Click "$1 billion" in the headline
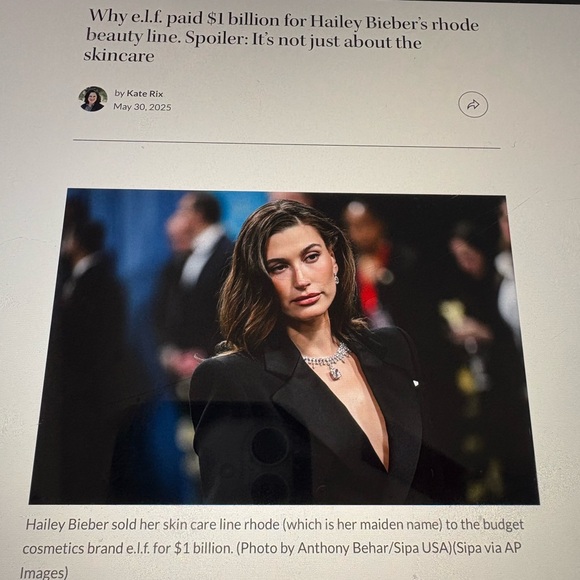Screen dimensions: 580x580 pos(243,19)
